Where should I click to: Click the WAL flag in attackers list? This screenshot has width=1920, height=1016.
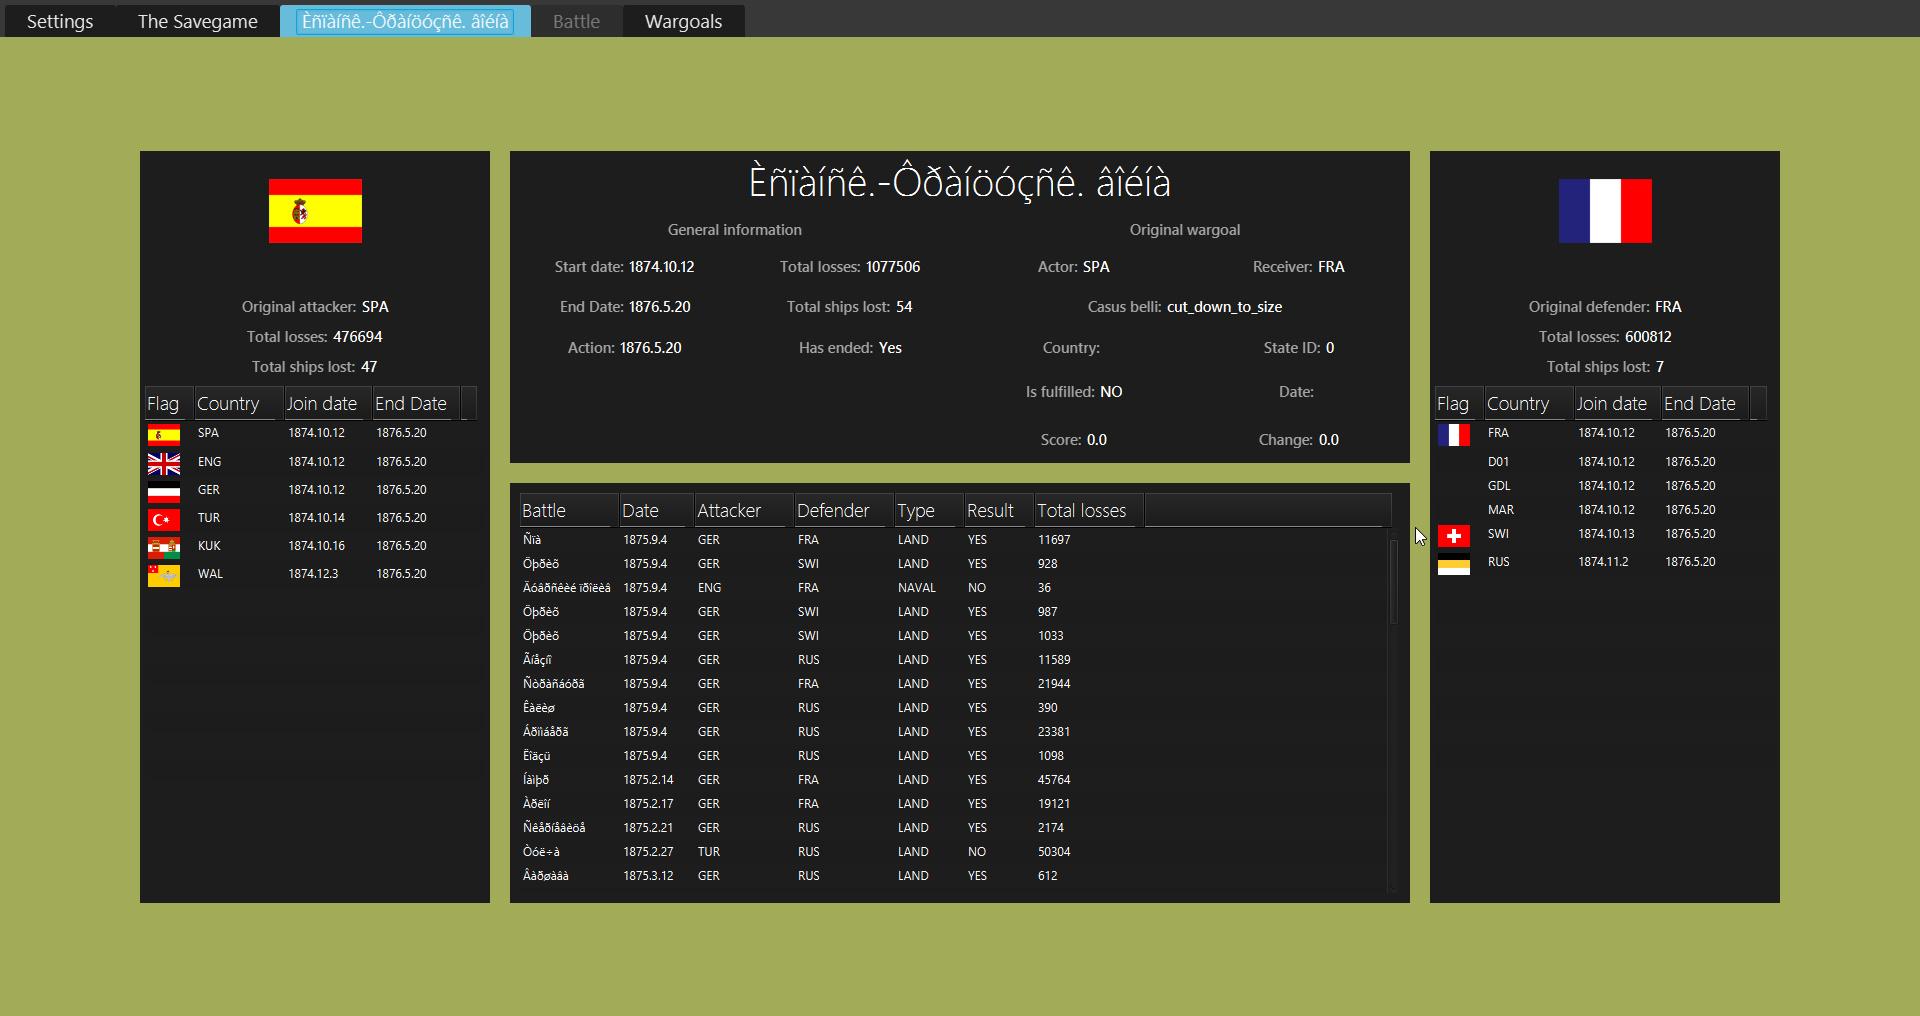(x=164, y=575)
